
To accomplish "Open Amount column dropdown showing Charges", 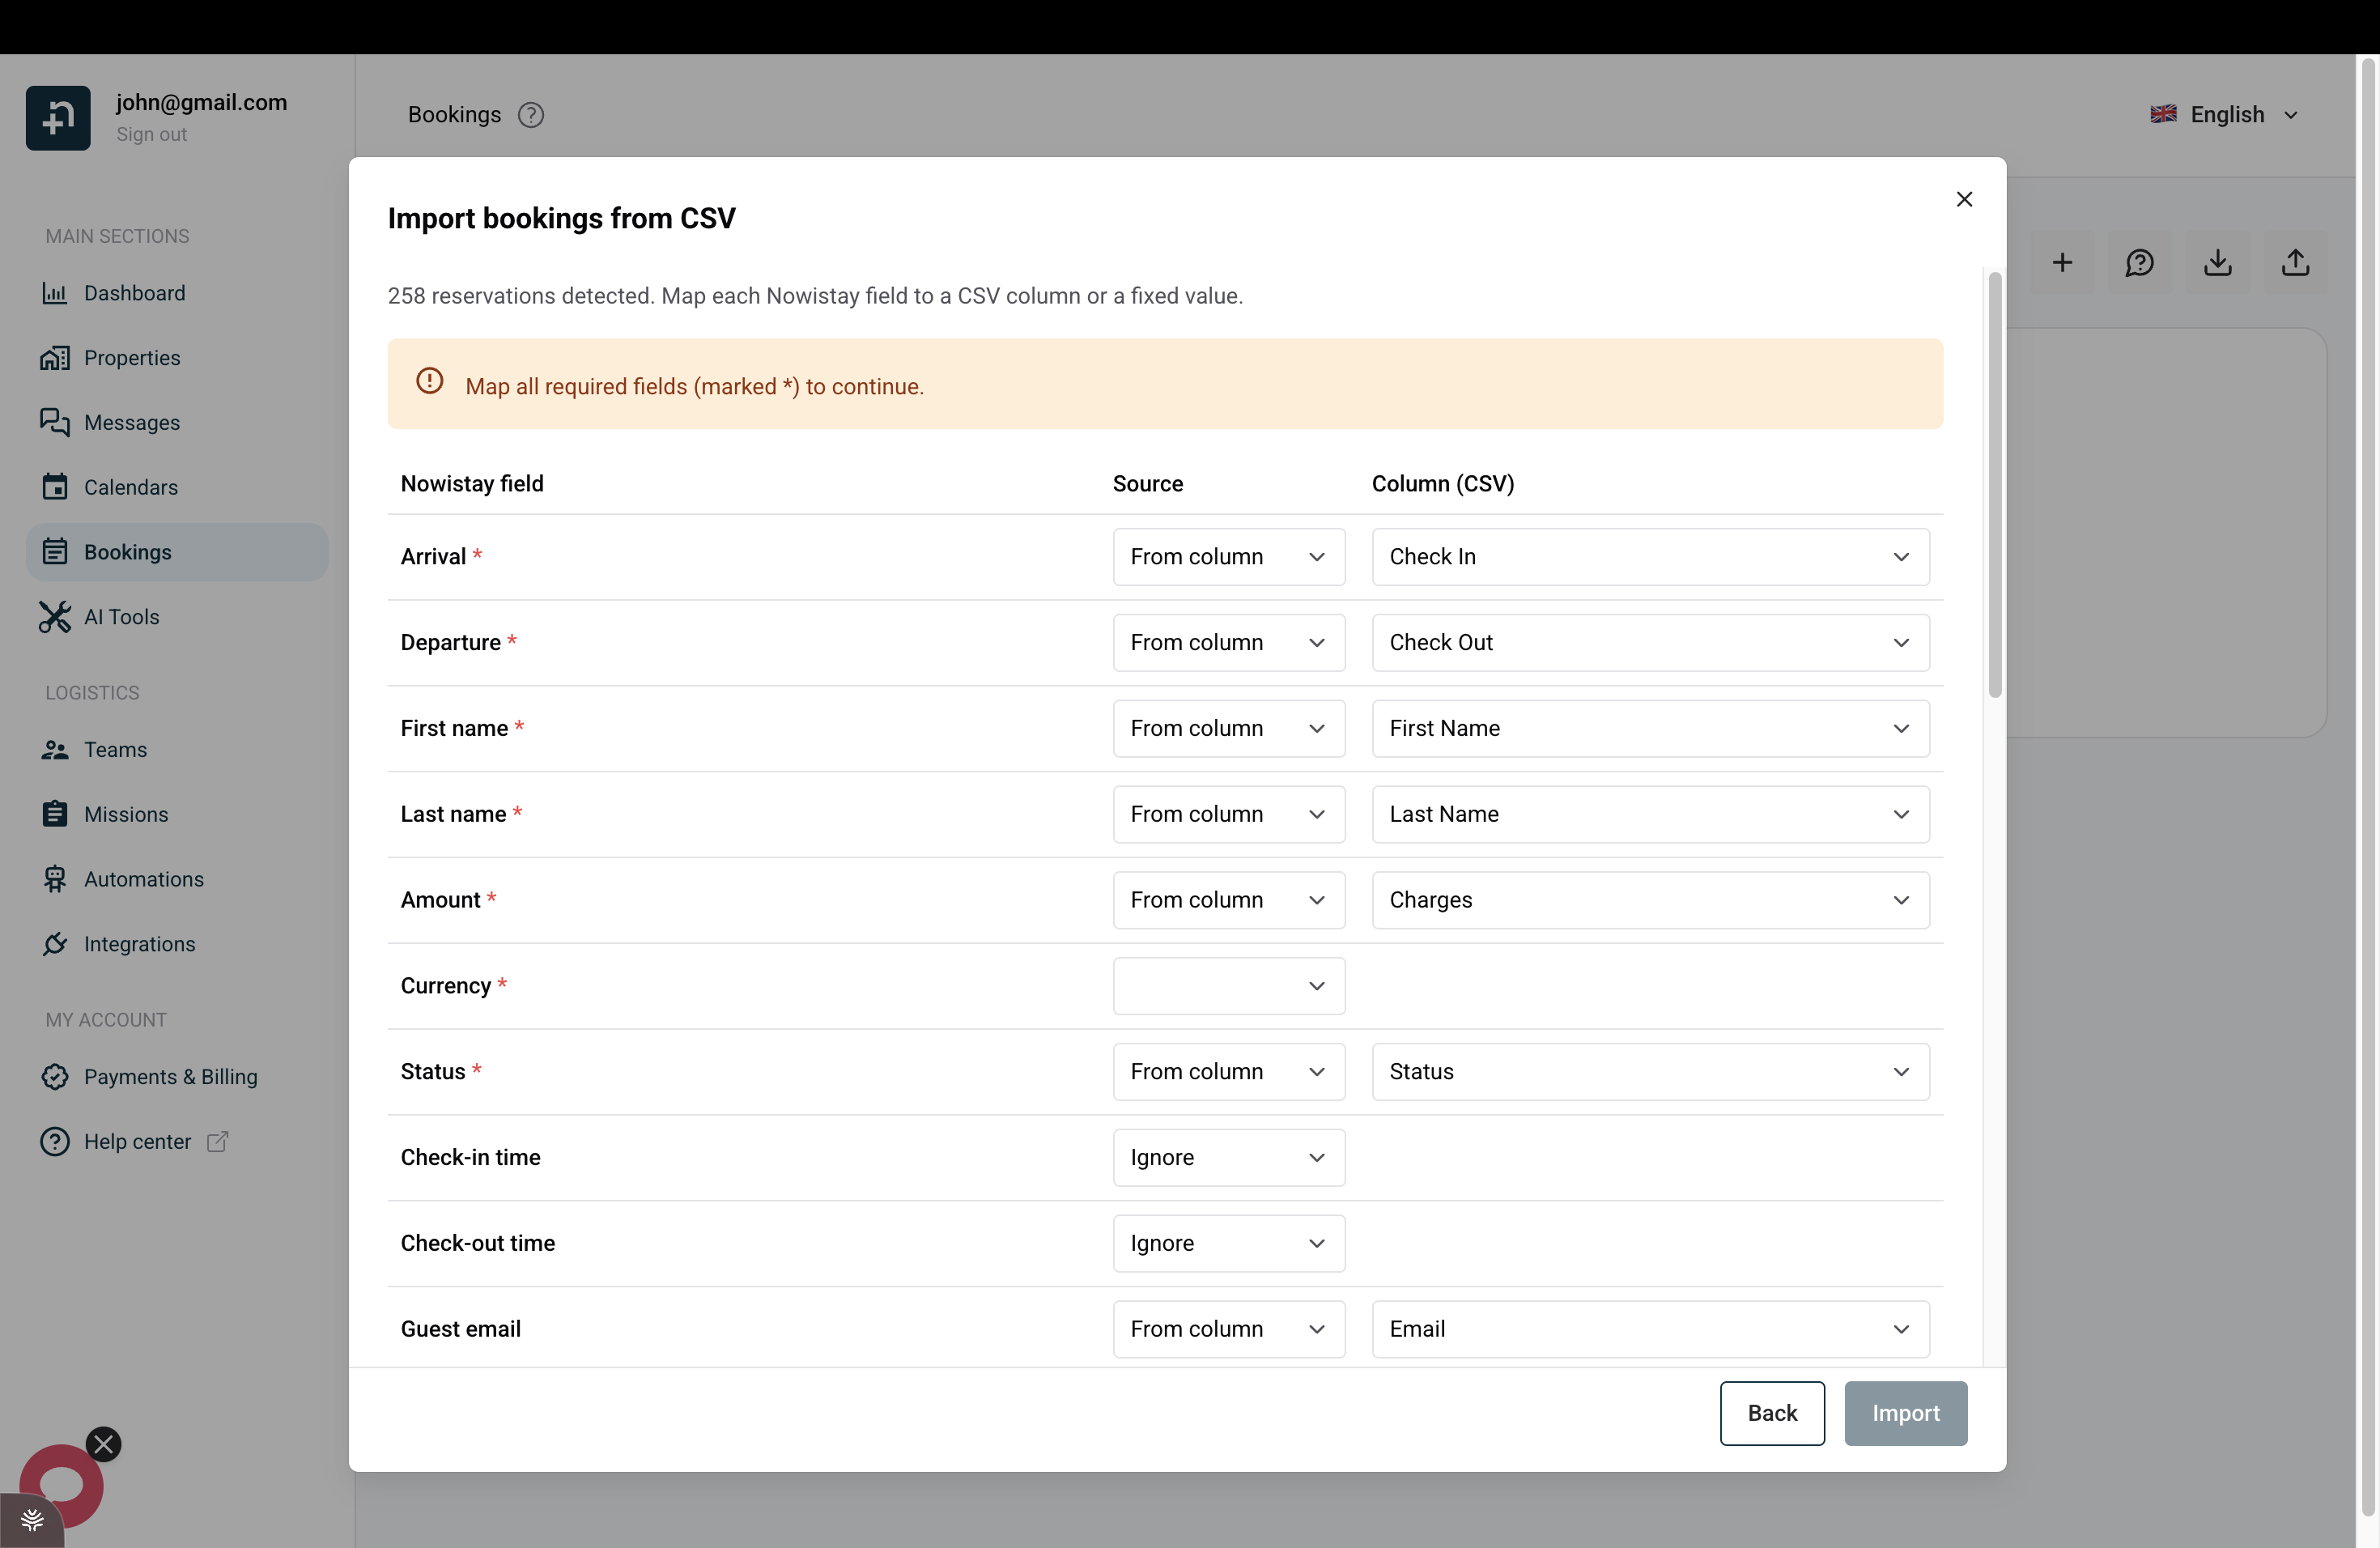I will click(x=1650, y=901).
